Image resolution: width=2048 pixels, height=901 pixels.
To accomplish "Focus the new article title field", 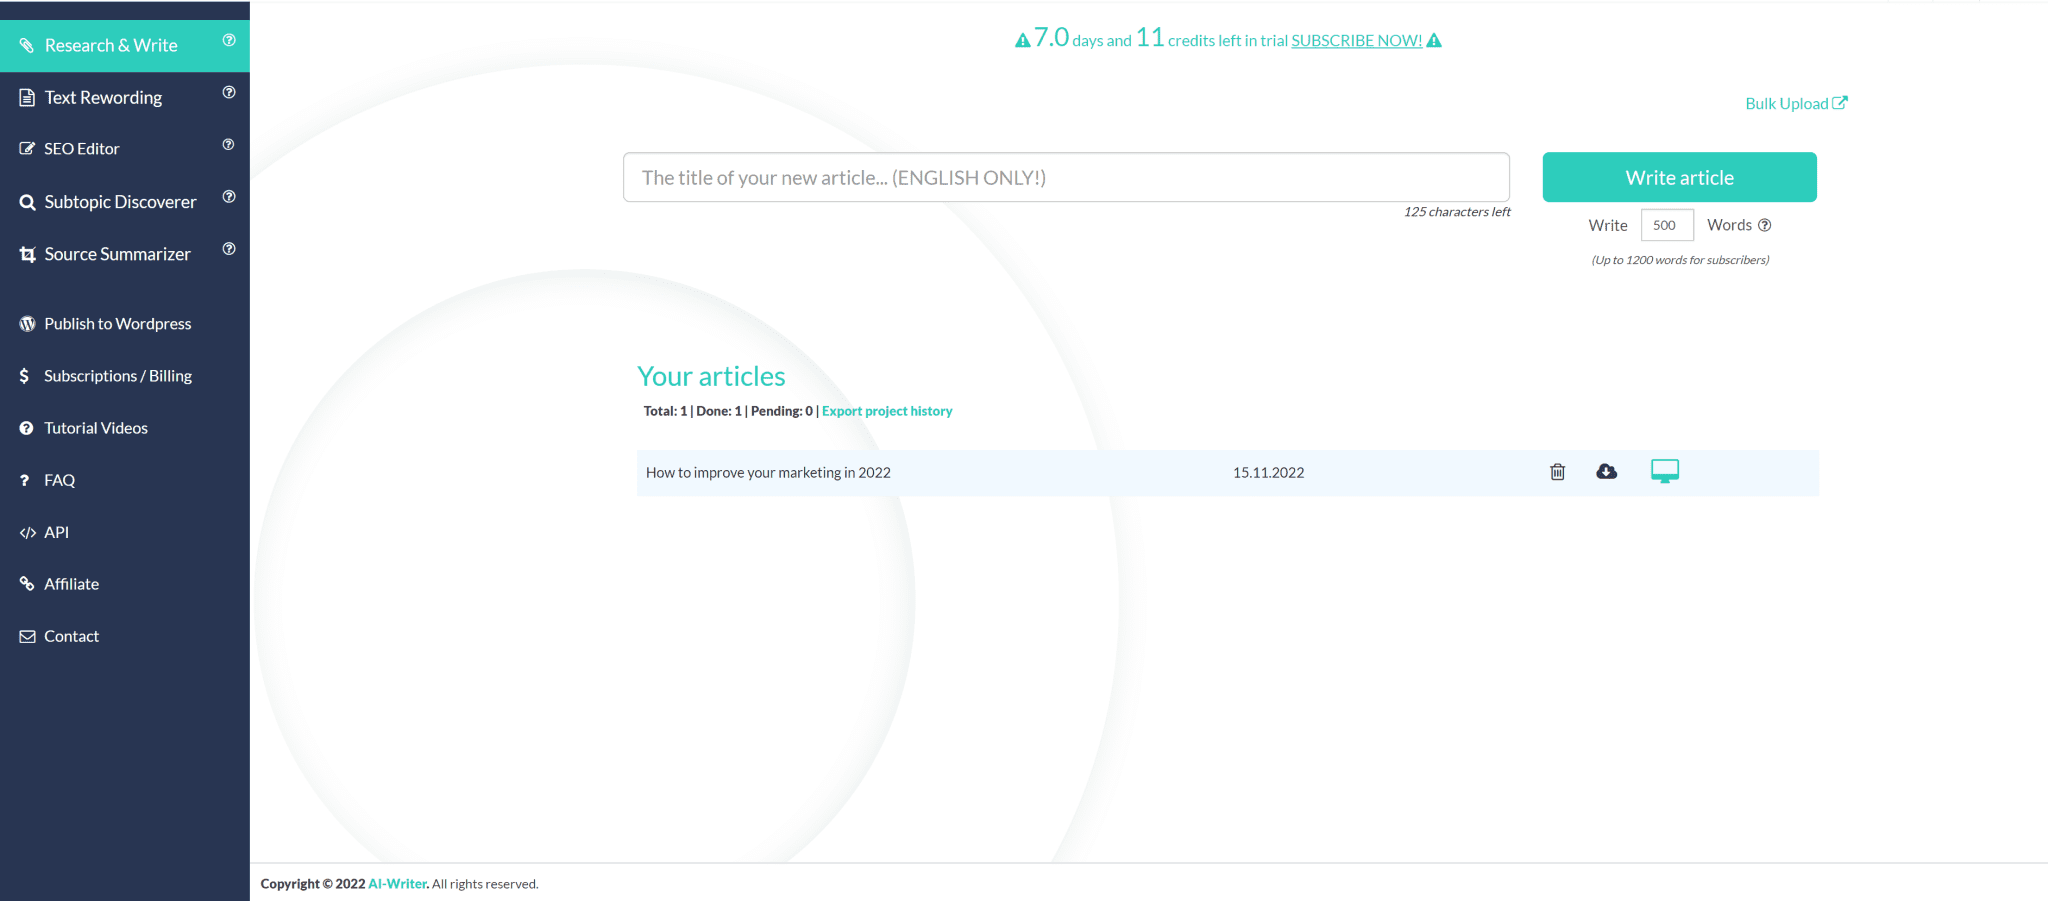I will click(x=1065, y=178).
